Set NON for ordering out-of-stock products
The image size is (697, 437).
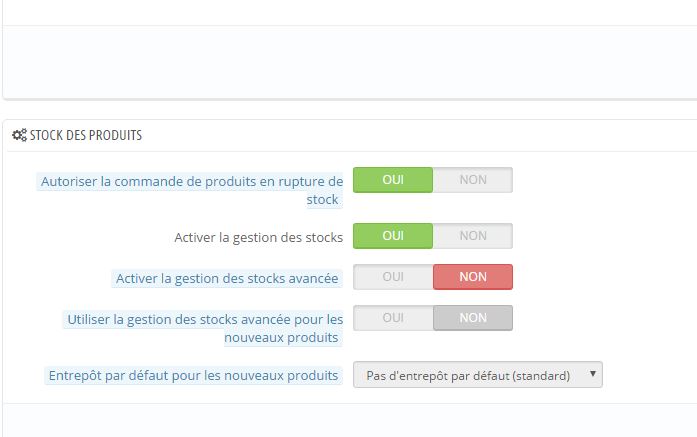click(473, 180)
